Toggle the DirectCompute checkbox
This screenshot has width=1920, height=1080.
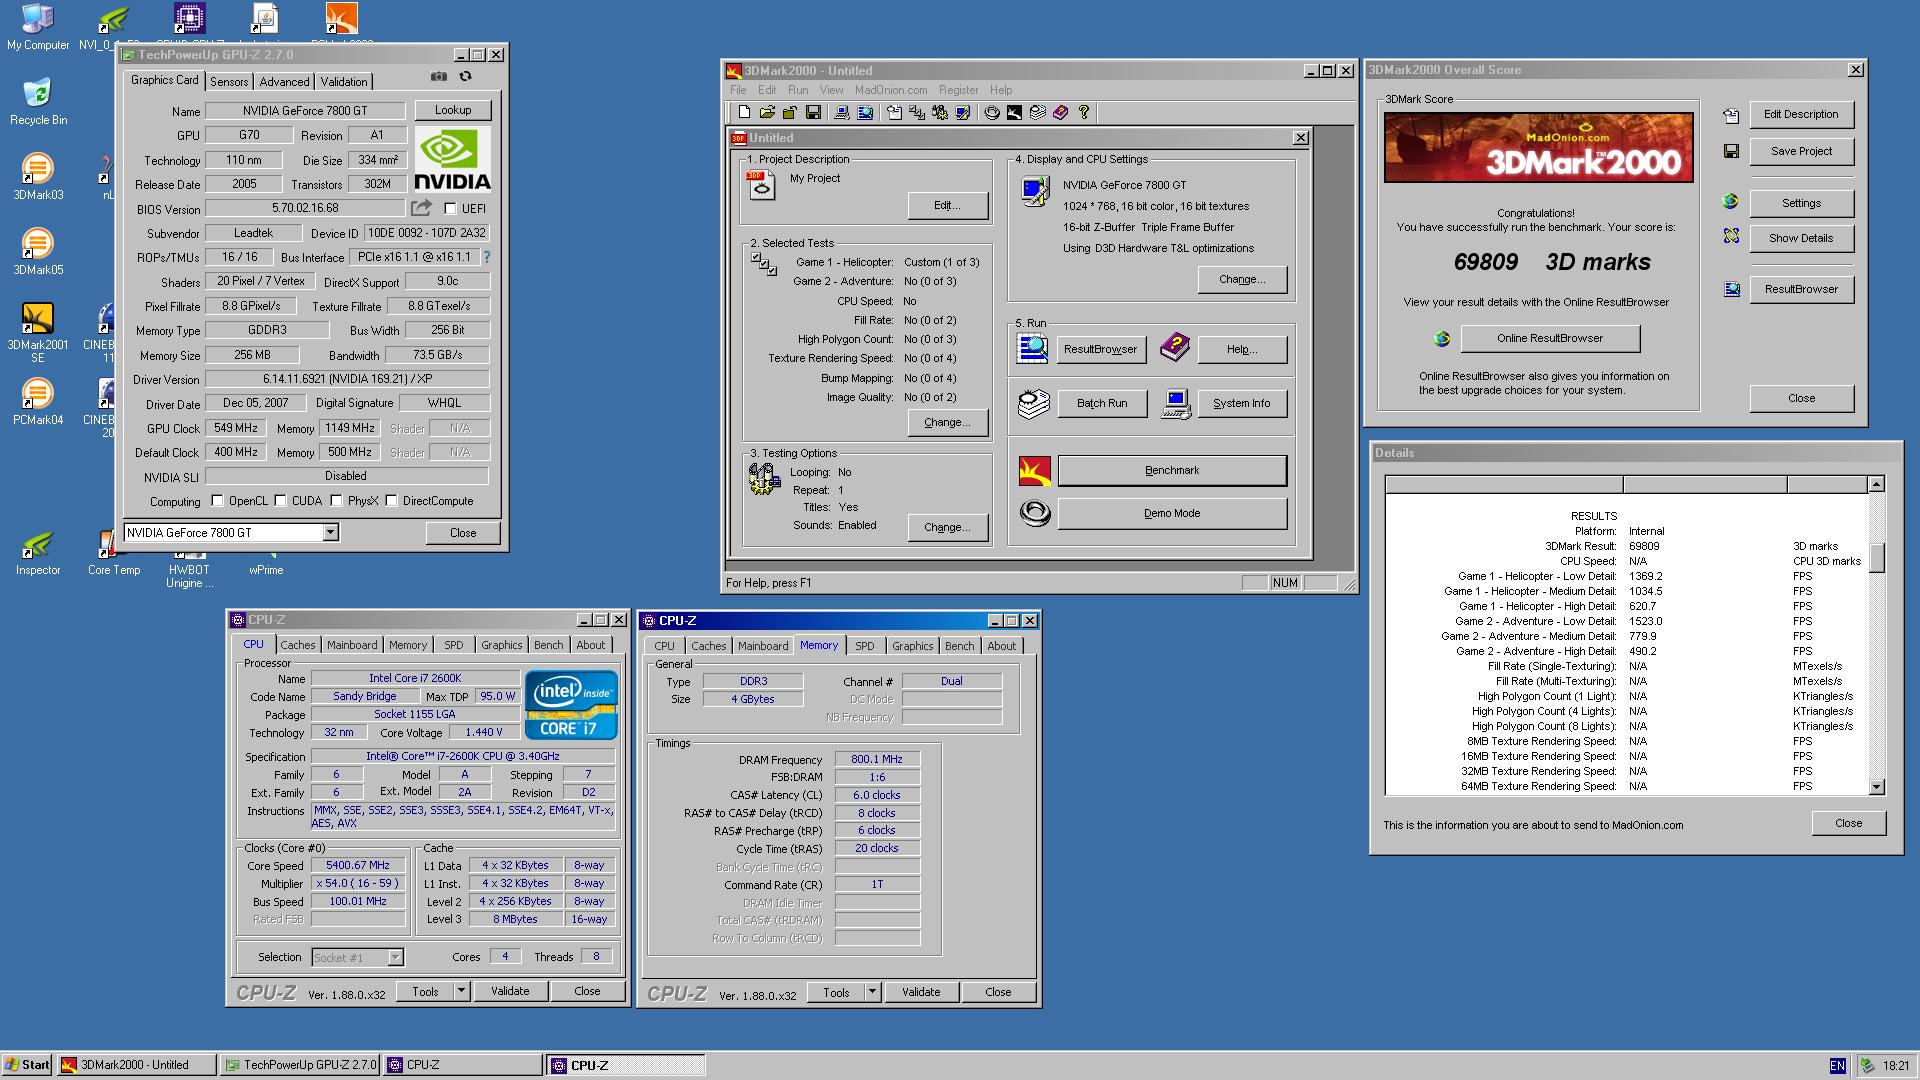(x=392, y=501)
